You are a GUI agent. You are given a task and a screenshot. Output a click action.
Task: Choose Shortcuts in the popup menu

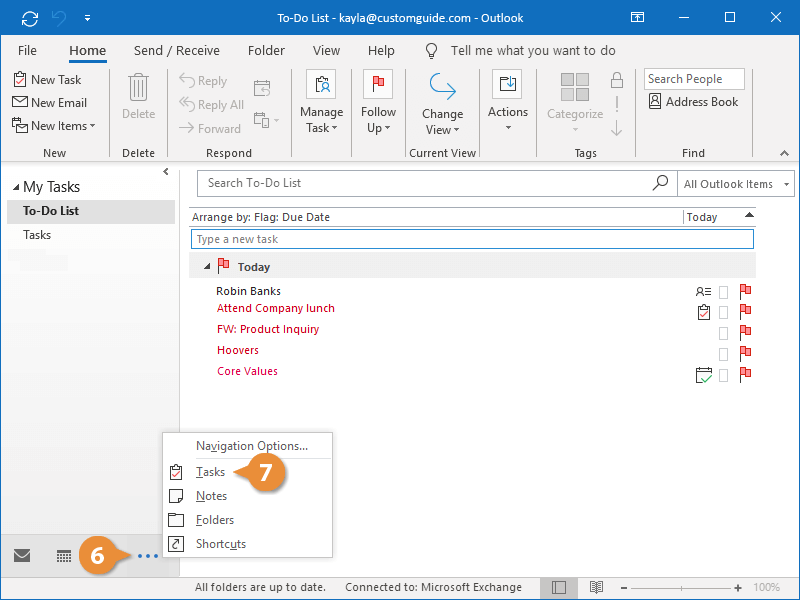(x=221, y=544)
